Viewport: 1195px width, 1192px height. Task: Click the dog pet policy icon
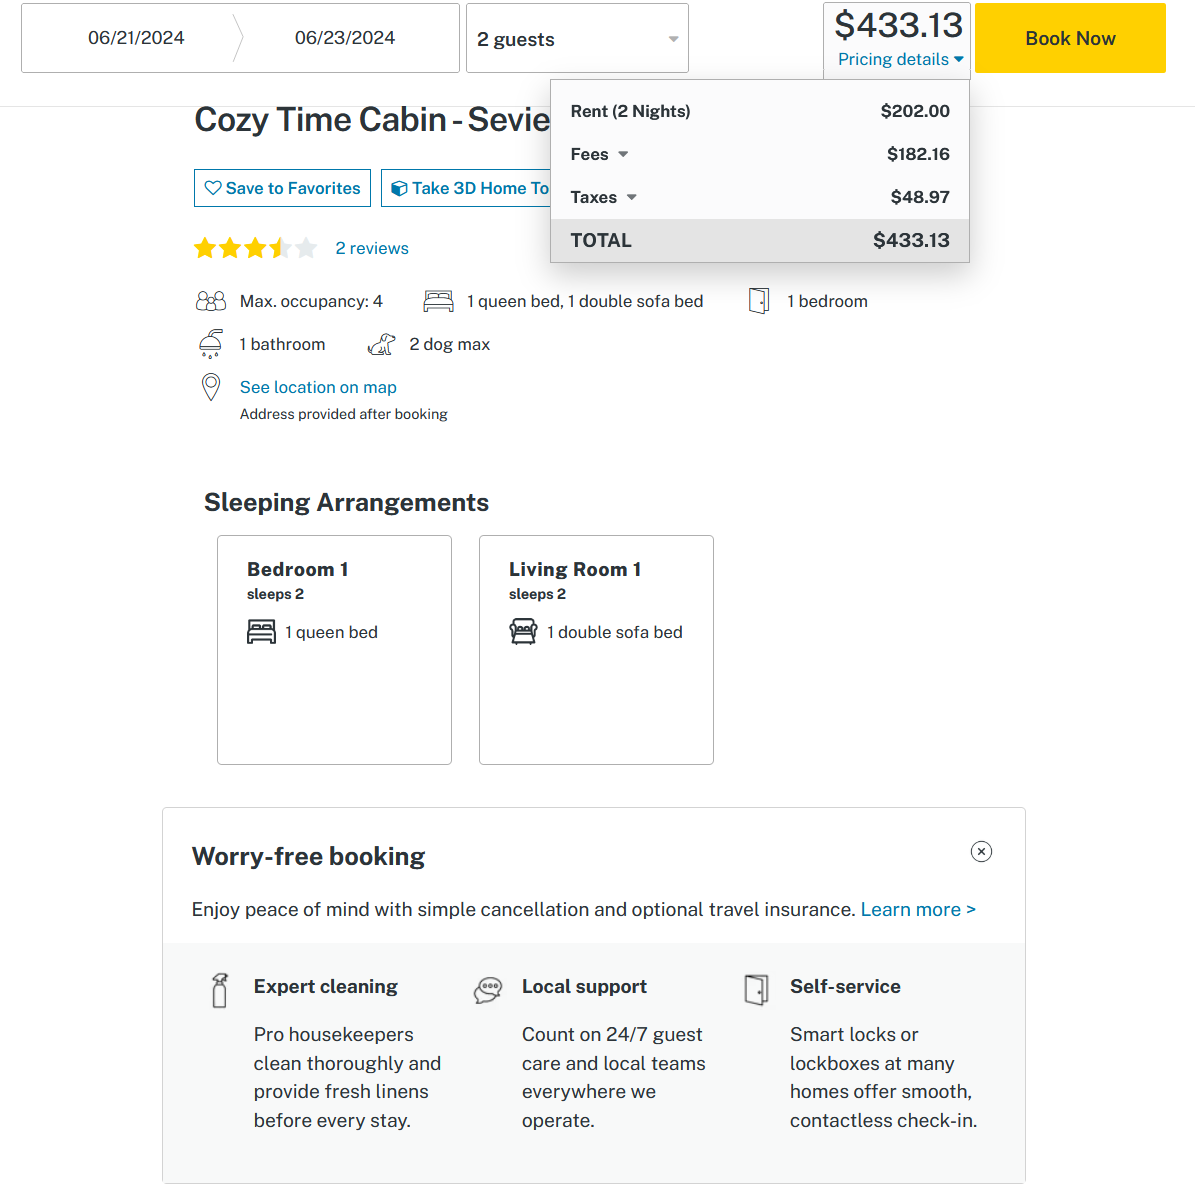(381, 344)
